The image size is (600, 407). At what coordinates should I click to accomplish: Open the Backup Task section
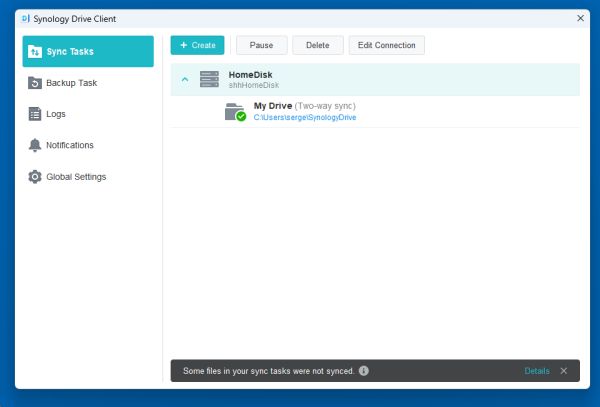(x=88, y=83)
